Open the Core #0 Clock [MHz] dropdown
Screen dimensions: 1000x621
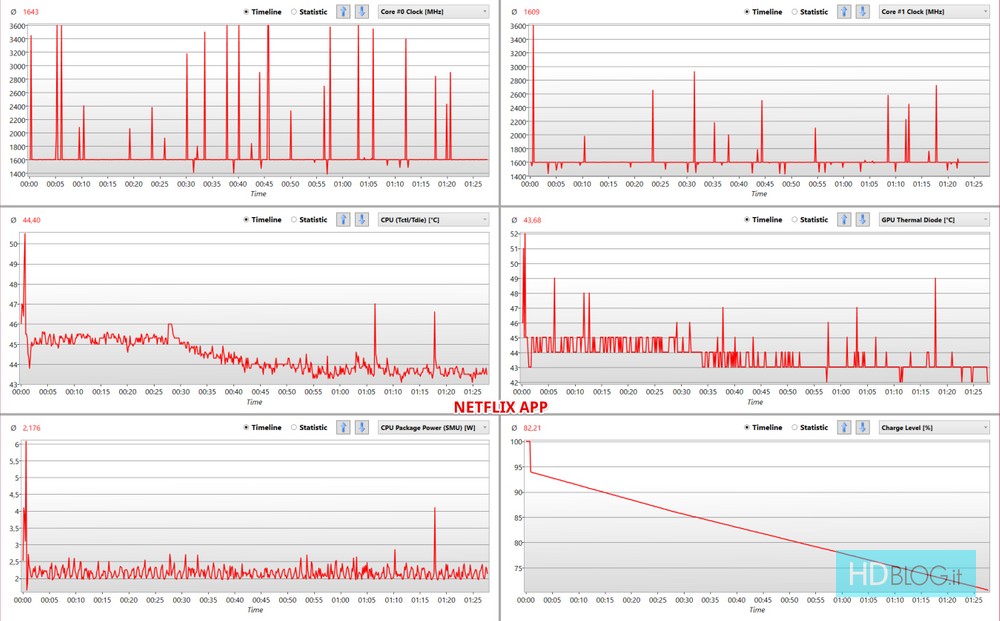[433, 11]
